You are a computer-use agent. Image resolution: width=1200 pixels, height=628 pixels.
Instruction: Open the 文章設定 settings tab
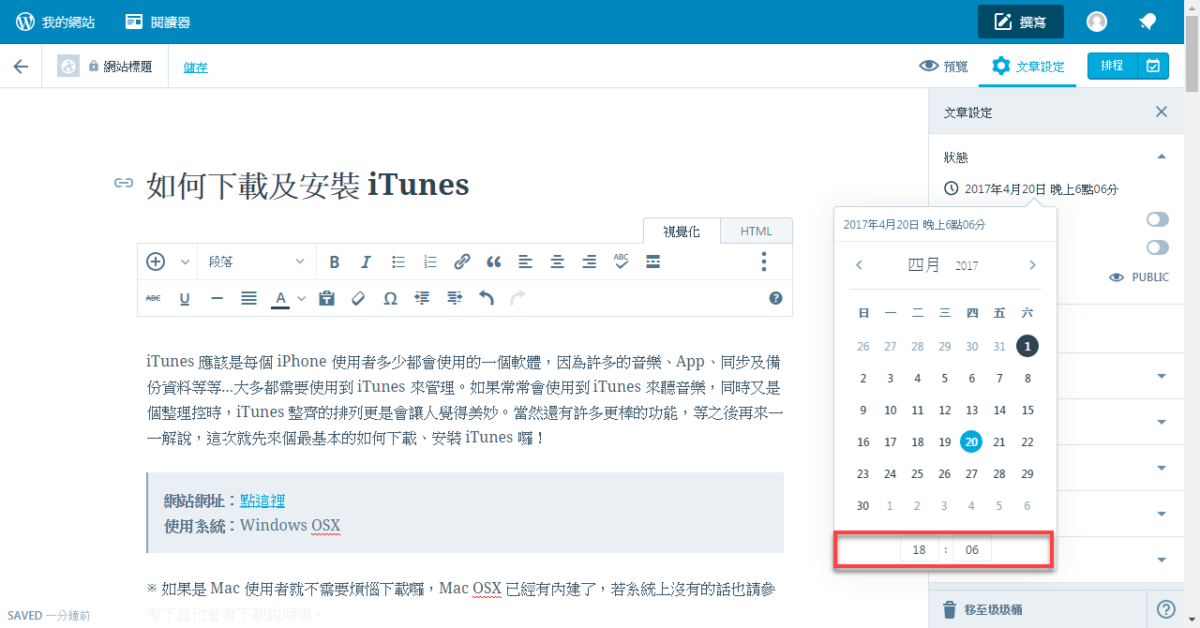[1028, 66]
